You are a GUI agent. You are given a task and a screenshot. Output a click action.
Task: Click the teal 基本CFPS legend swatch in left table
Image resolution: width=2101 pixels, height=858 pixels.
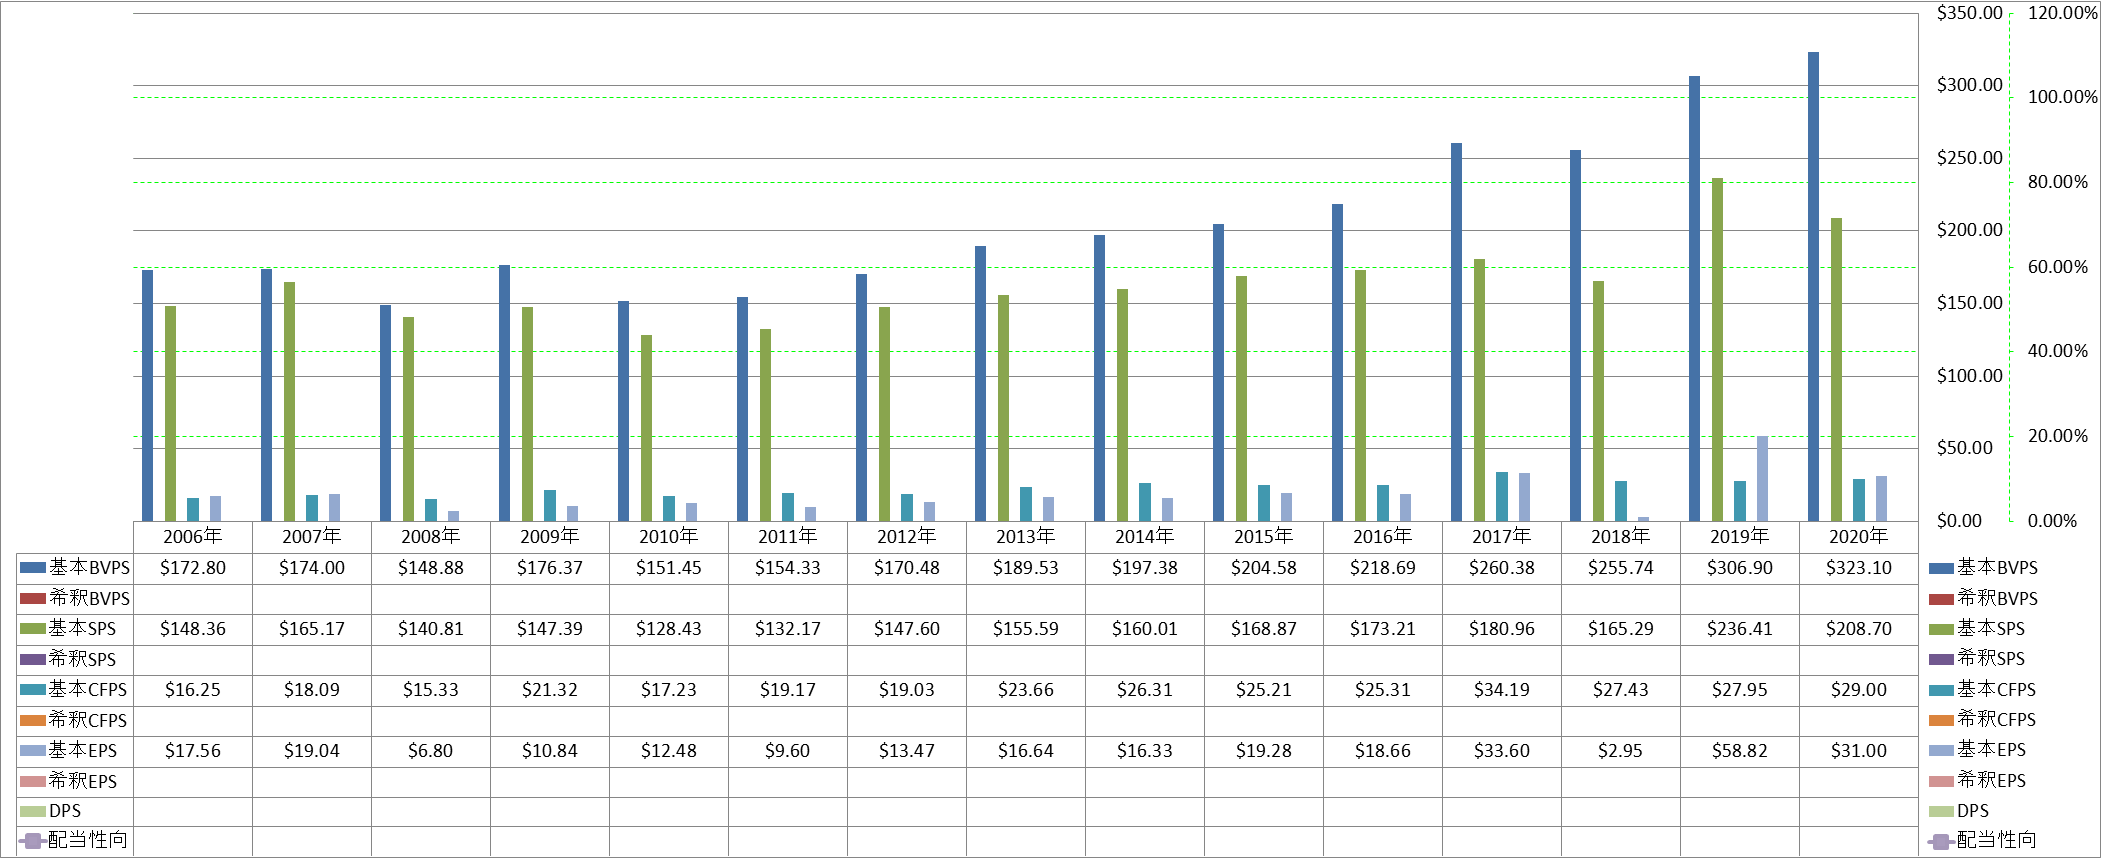pyautogui.click(x=33, y=690)
